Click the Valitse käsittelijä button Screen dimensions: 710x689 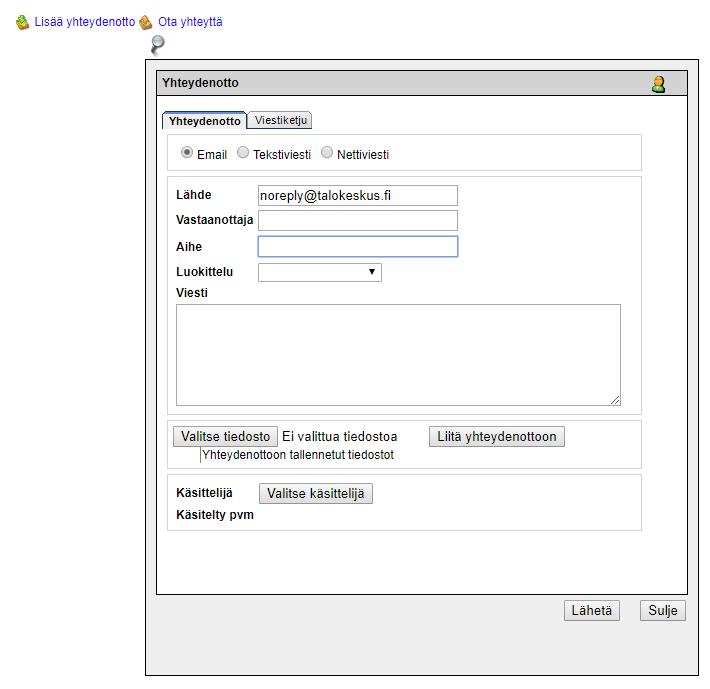[x=316, y=493]
